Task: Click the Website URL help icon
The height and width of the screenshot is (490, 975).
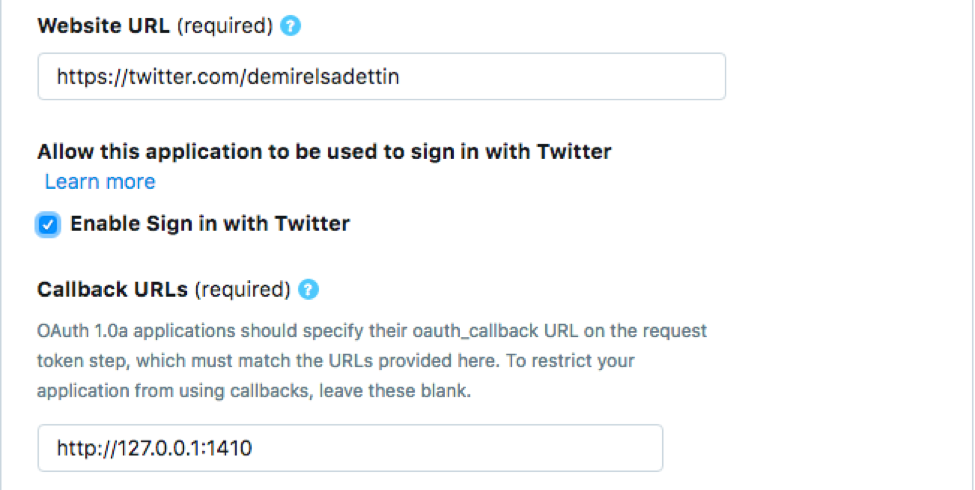Action: pyautogui.click(x=290, y=26)
